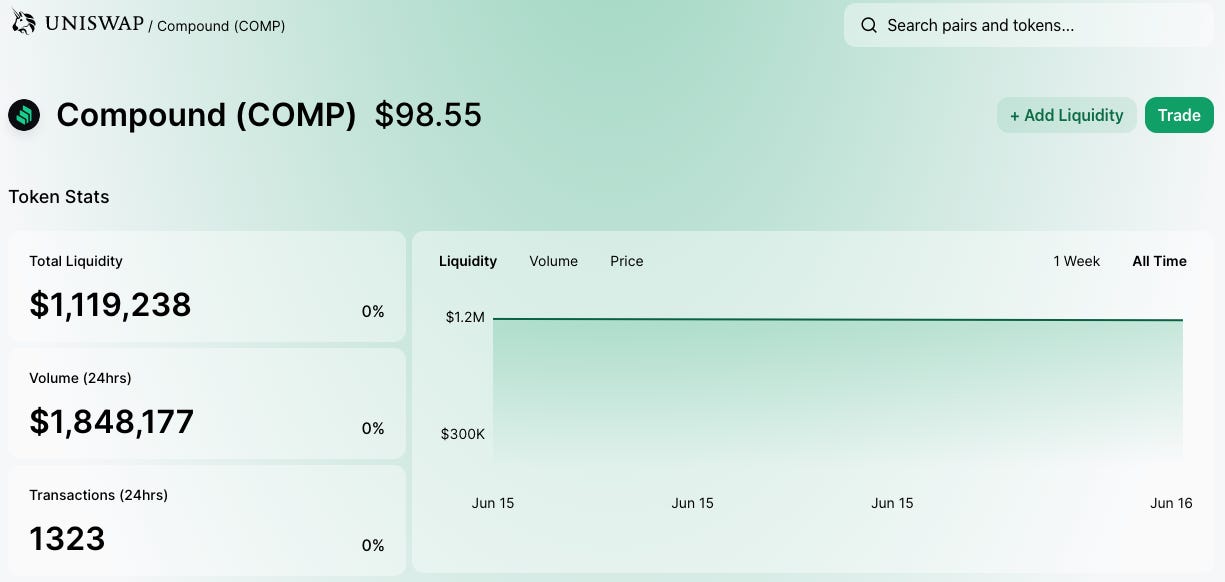Viewport: 1225px width, 582px height.
Task: Open the UNISWAP wordmark home link
Action: (93, 24)
